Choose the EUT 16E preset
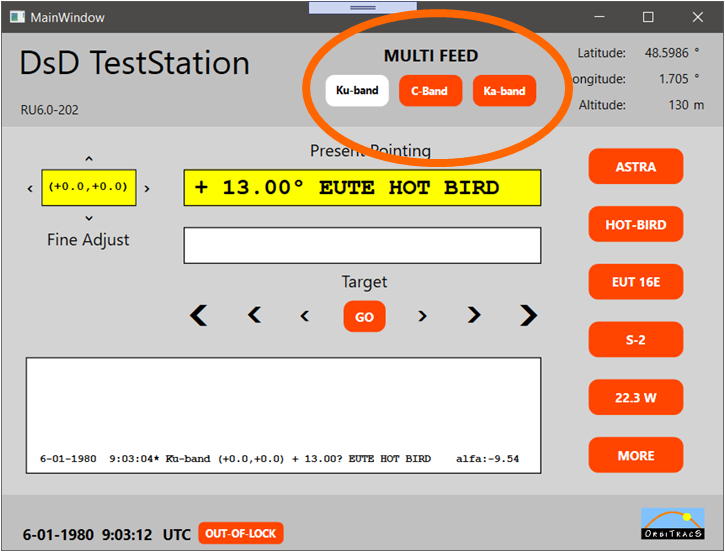 tap(636, 282)
